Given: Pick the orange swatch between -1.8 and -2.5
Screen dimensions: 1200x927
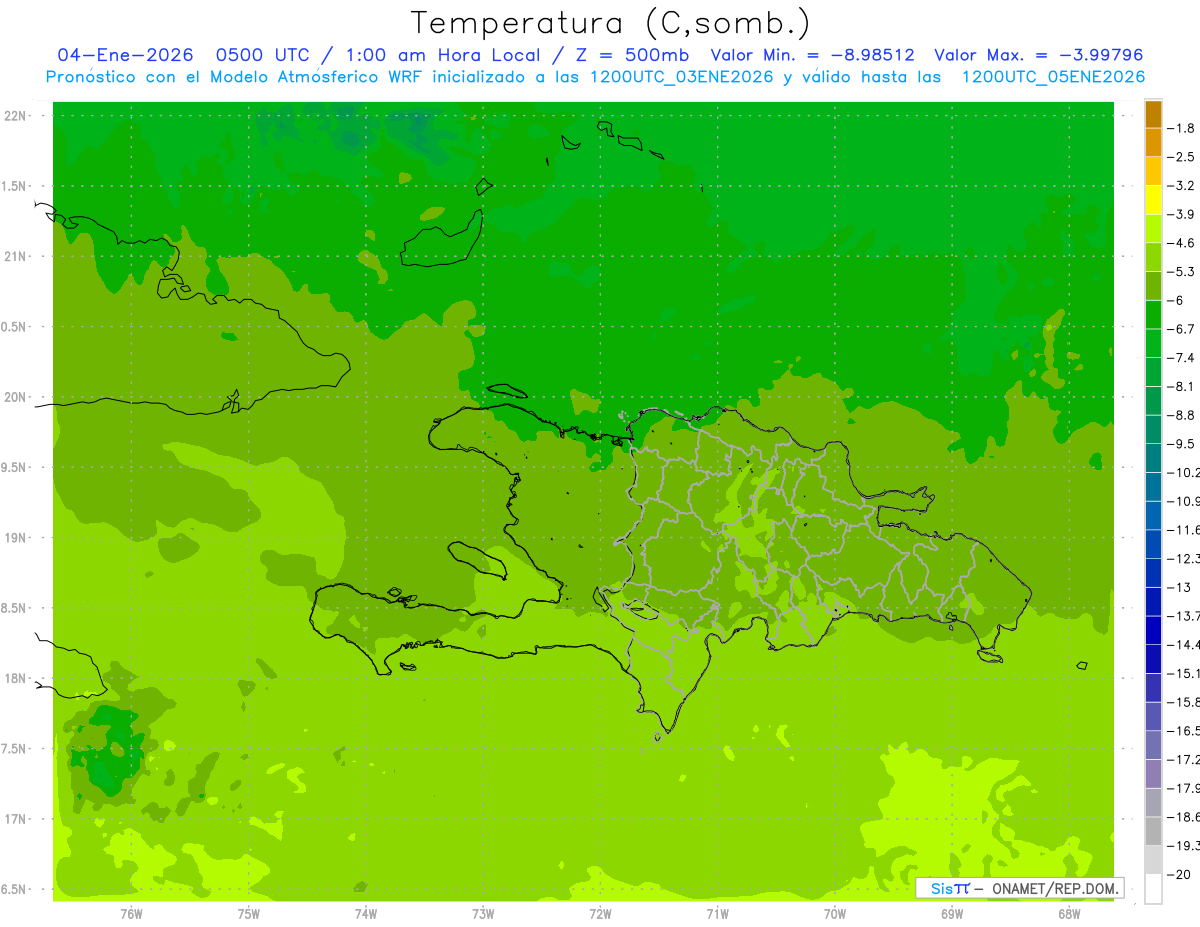Looking at the screenshot, I should 1153,142.
